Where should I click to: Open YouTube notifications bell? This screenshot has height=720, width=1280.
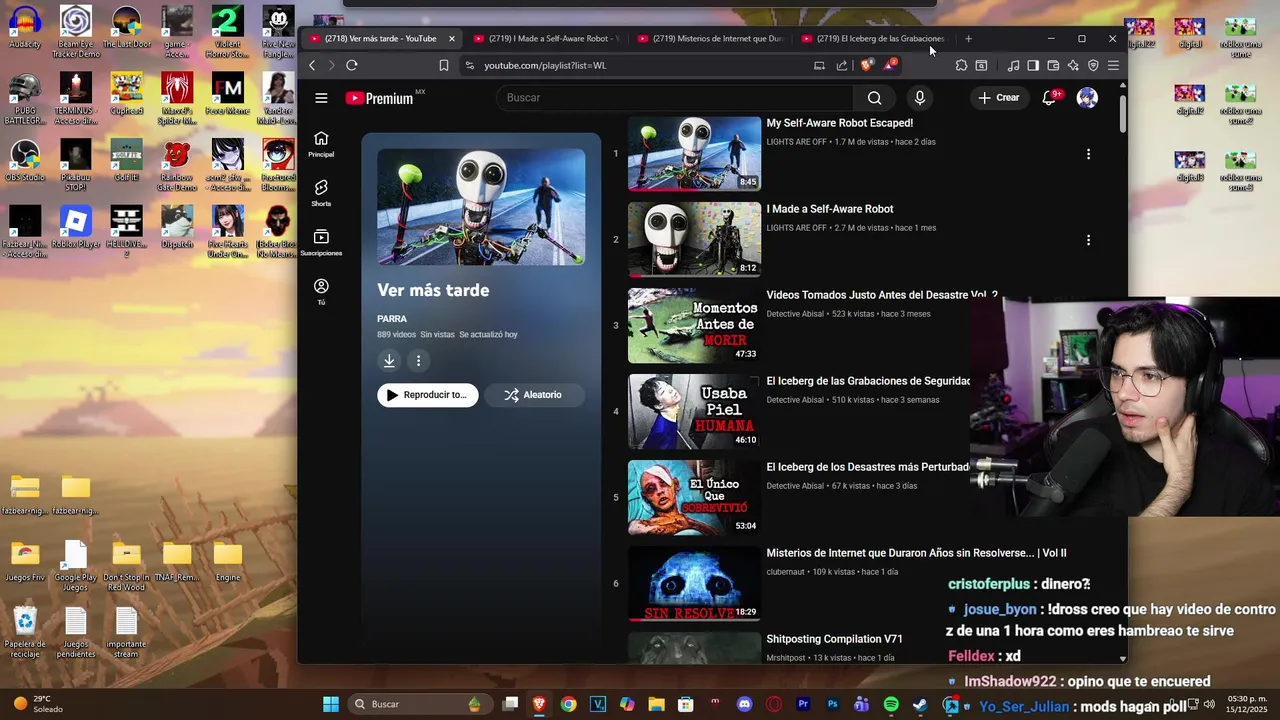[x=1050, y=98]
